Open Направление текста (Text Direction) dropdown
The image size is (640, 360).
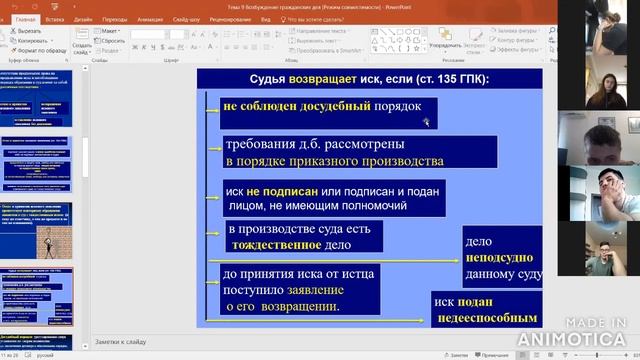click(x=319, y=31)
